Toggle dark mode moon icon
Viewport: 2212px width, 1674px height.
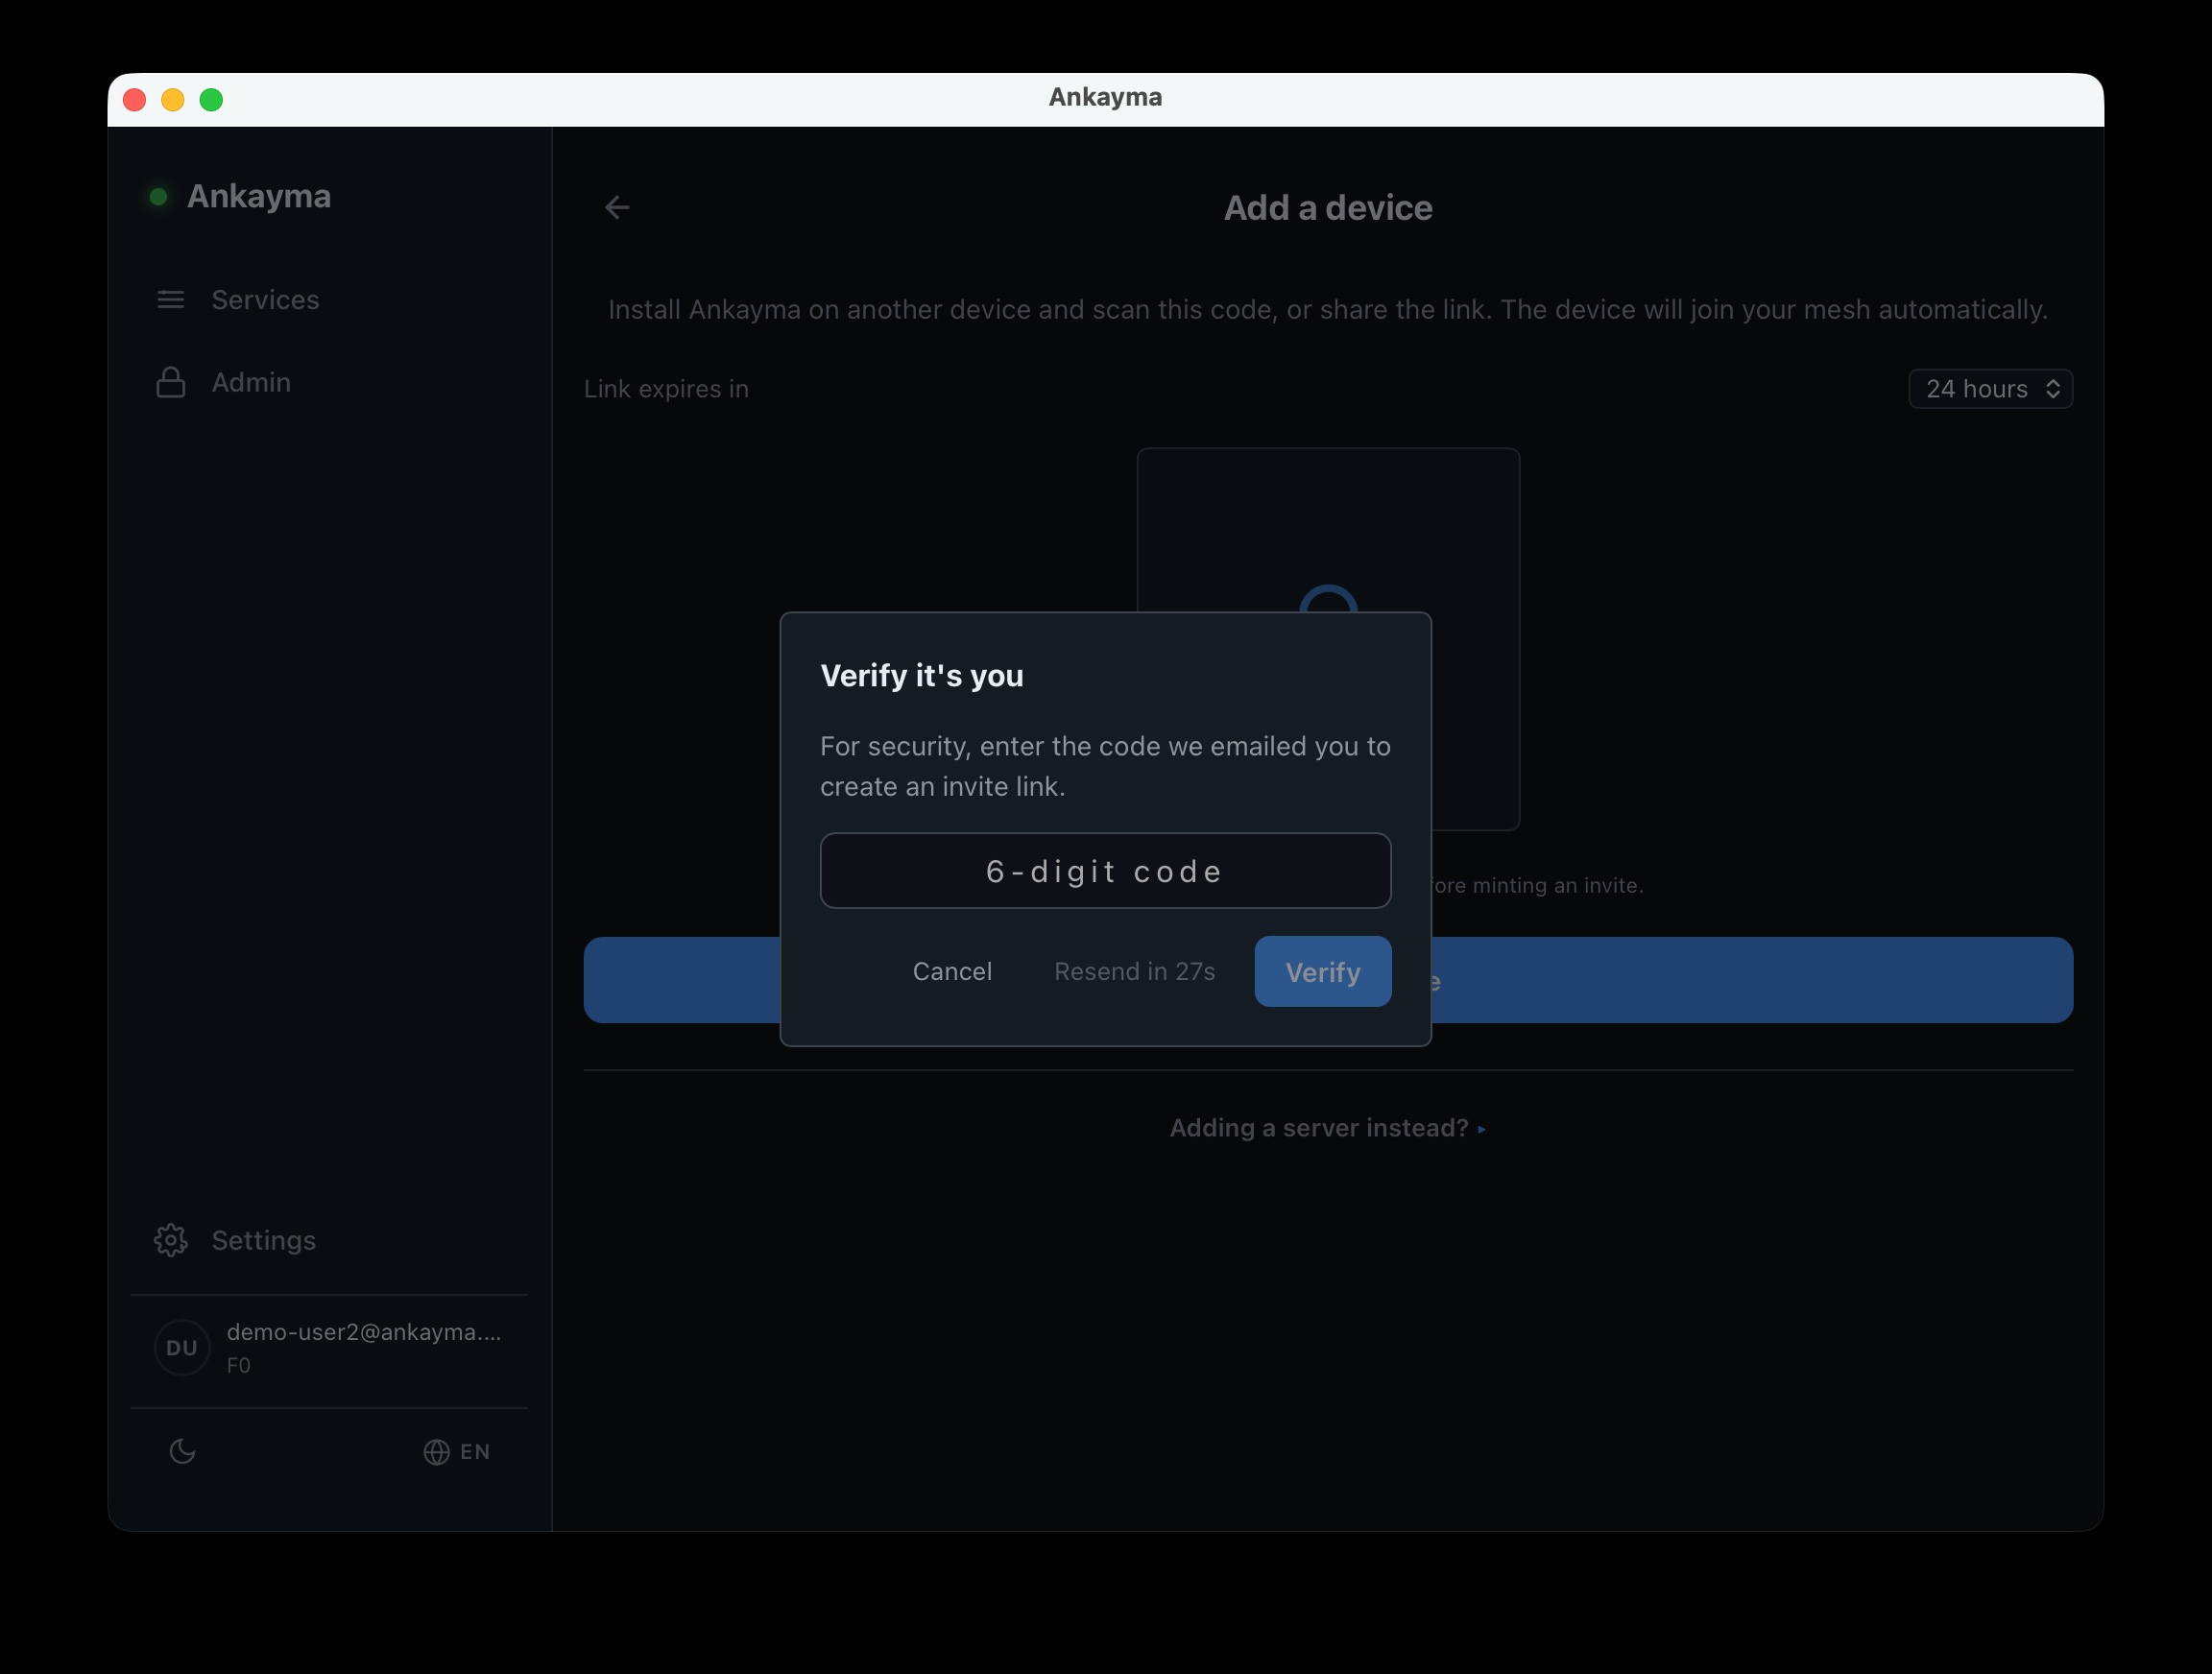[x=182, y=1451]
